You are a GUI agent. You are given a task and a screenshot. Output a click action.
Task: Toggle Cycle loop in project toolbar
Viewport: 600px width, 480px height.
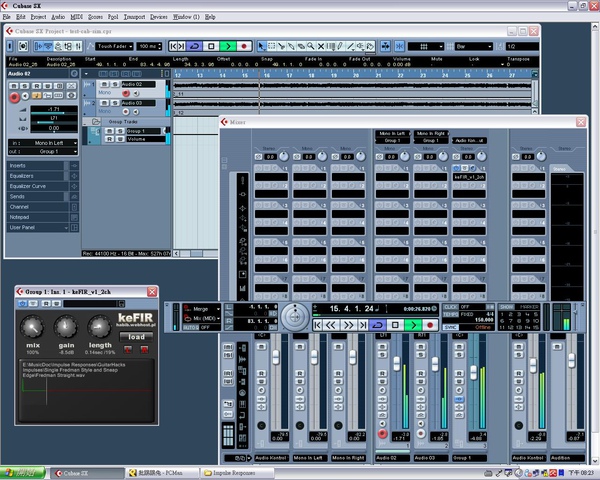pyautogui.click(x=194, y=46)
